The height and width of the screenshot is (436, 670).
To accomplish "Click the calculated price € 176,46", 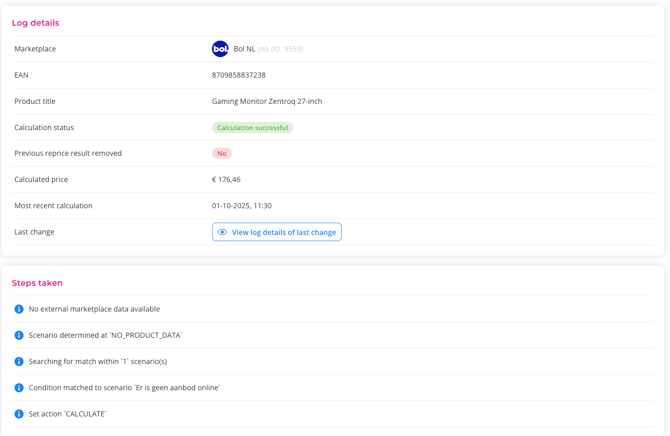I will coord(226,180).
